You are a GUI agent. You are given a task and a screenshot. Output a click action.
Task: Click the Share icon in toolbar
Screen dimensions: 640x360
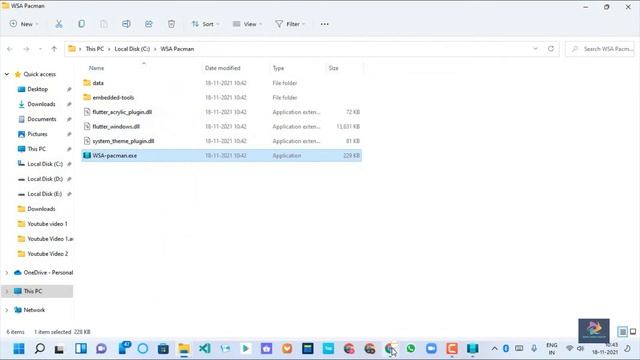(149, 24)
